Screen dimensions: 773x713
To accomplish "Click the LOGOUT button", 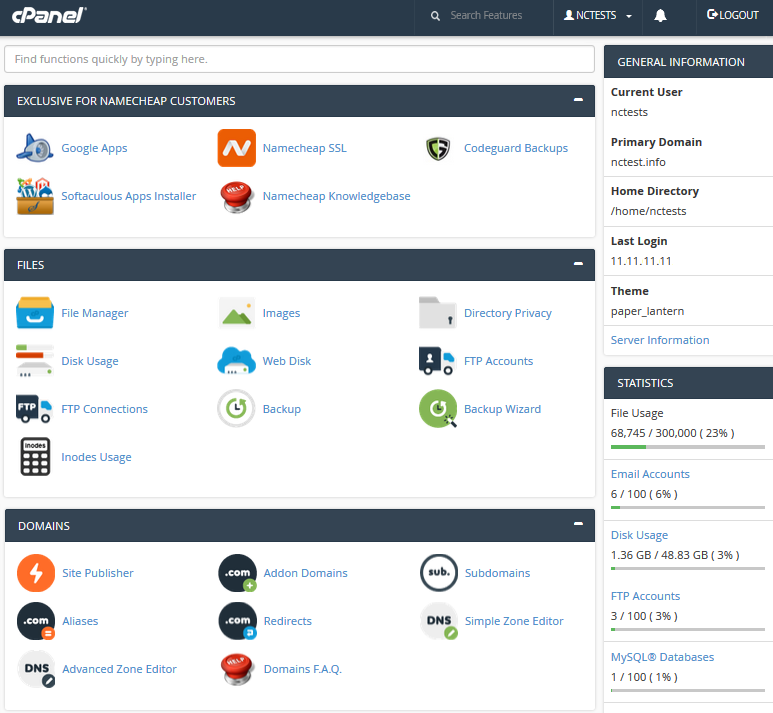I will [x=733, y=15].
